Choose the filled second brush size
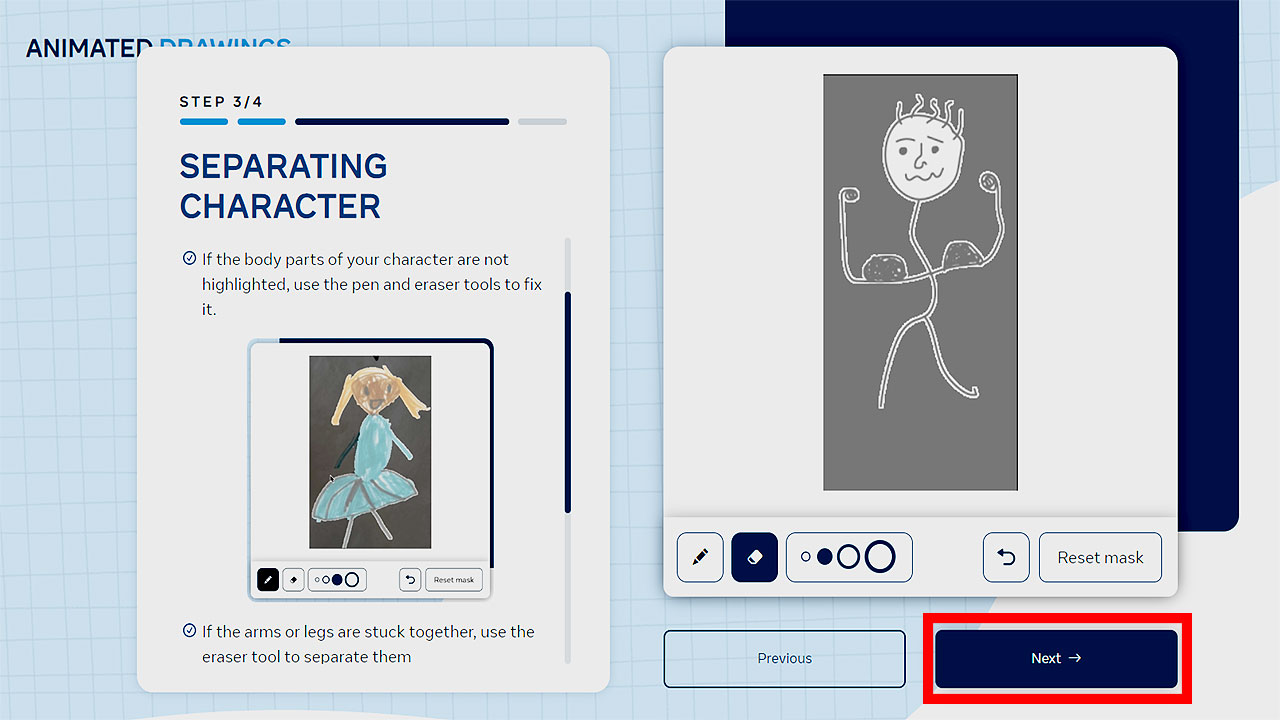1280x720 pixels. coord(824,557)
